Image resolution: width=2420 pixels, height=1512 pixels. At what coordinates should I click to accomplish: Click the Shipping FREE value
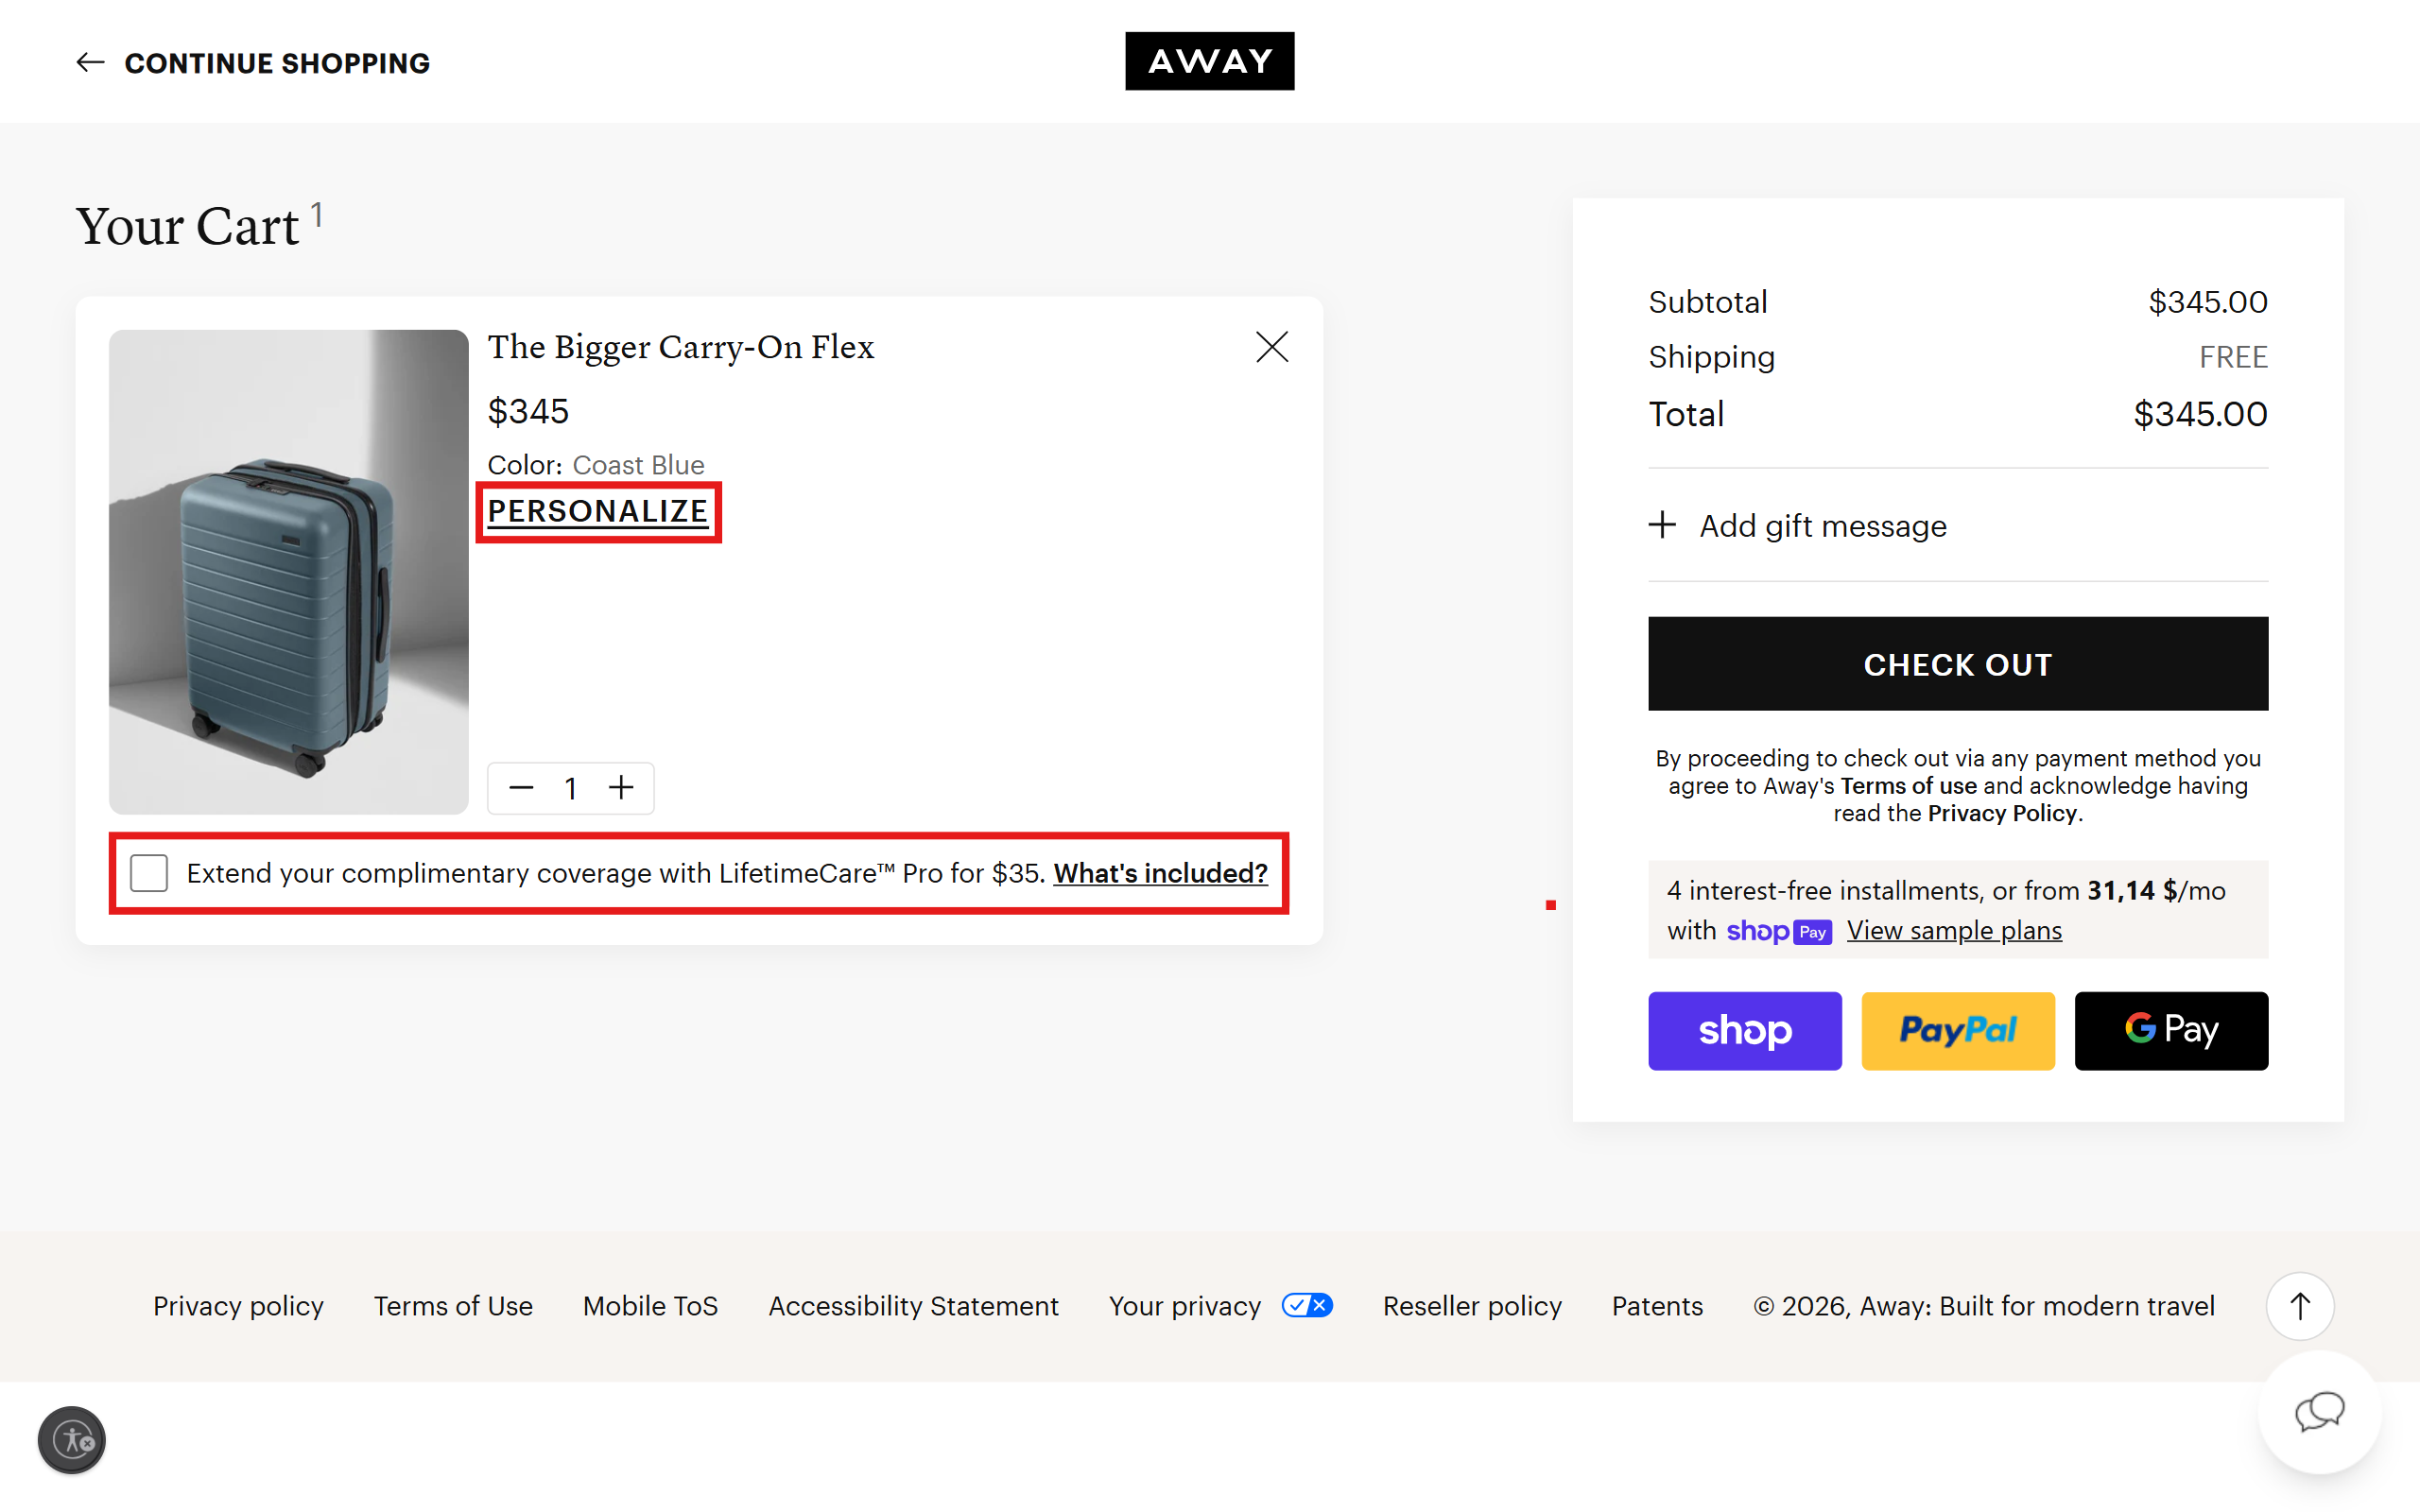tap(2233, 357)
